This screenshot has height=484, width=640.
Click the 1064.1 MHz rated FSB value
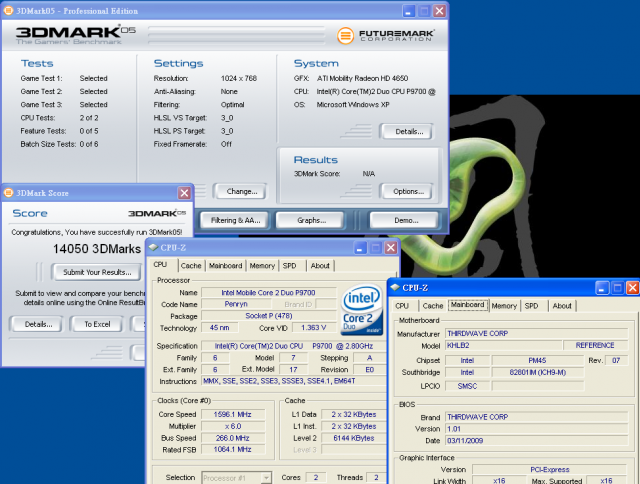pyautogui.click(x=233, y=449)
